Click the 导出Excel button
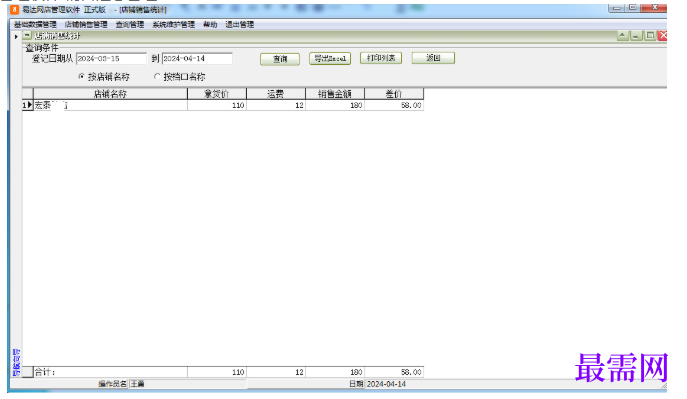 pos(330,58)
